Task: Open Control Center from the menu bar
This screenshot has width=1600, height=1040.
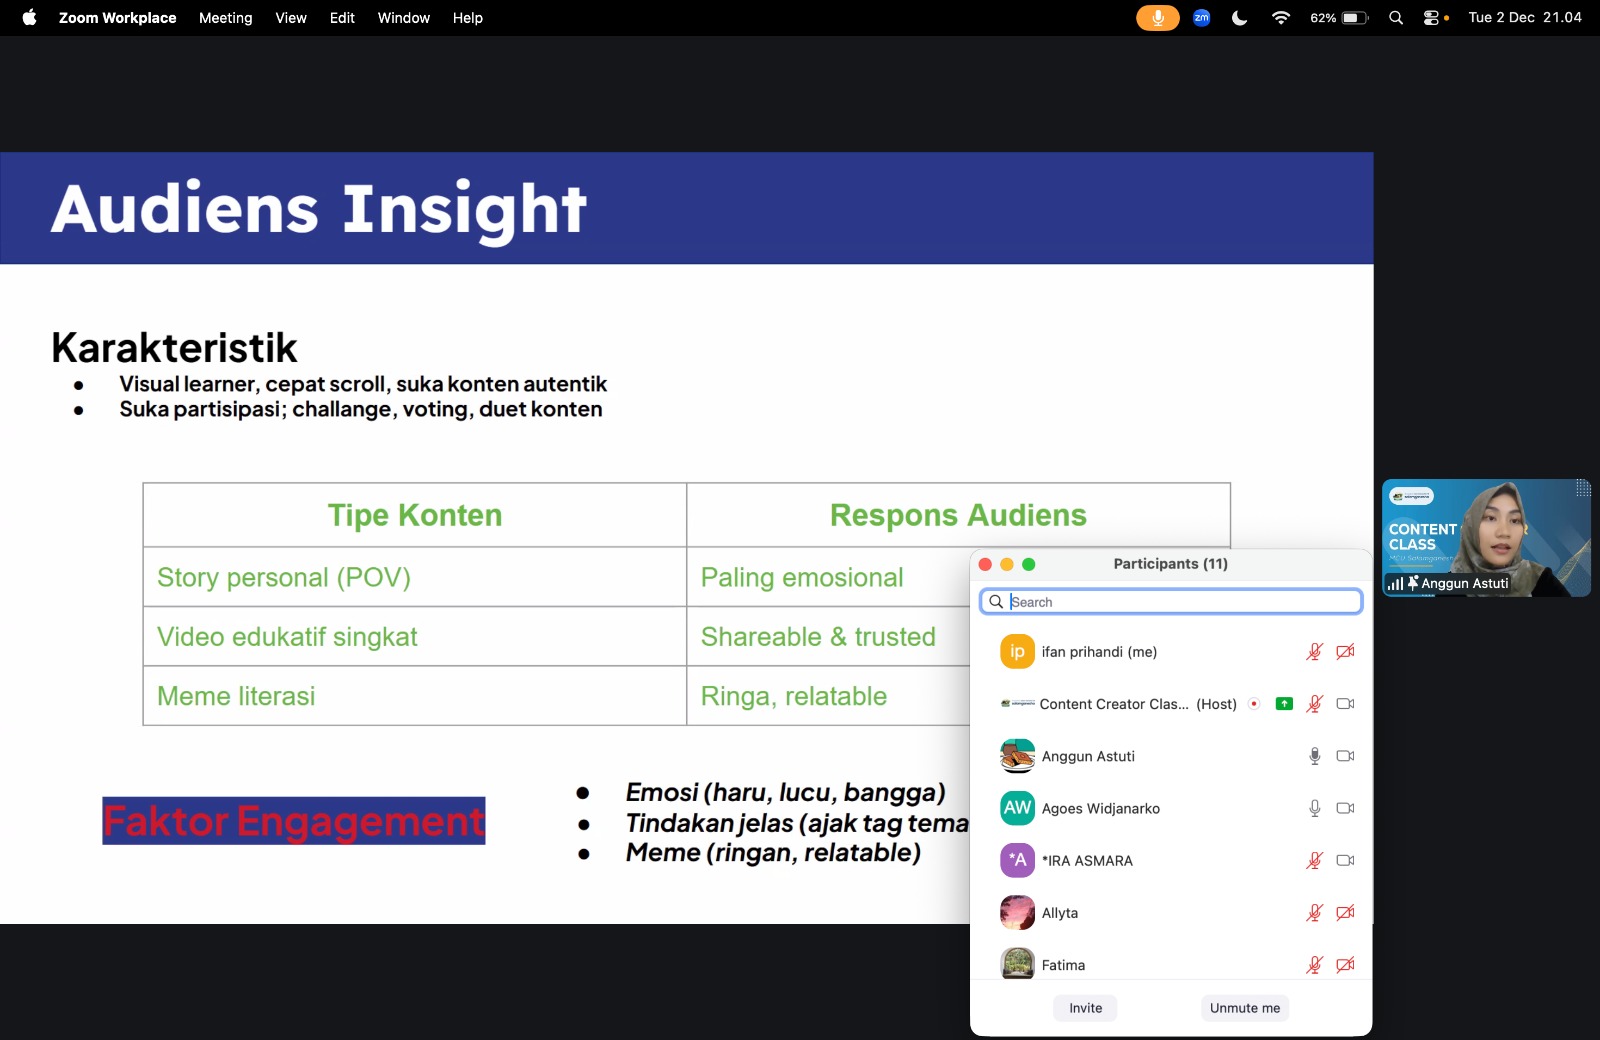Action: [1431, 18]
